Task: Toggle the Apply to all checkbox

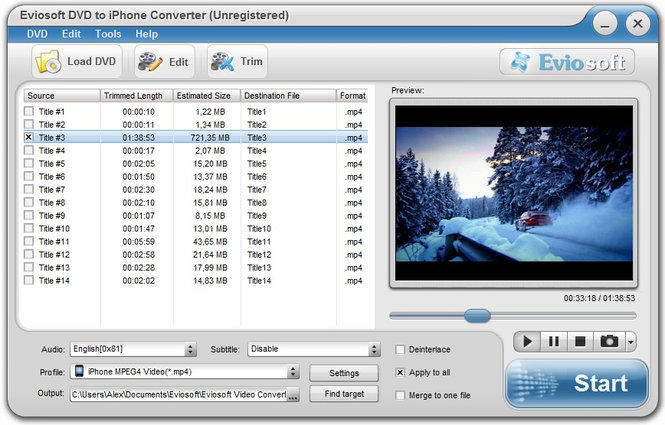Action: tap(400, 372)
